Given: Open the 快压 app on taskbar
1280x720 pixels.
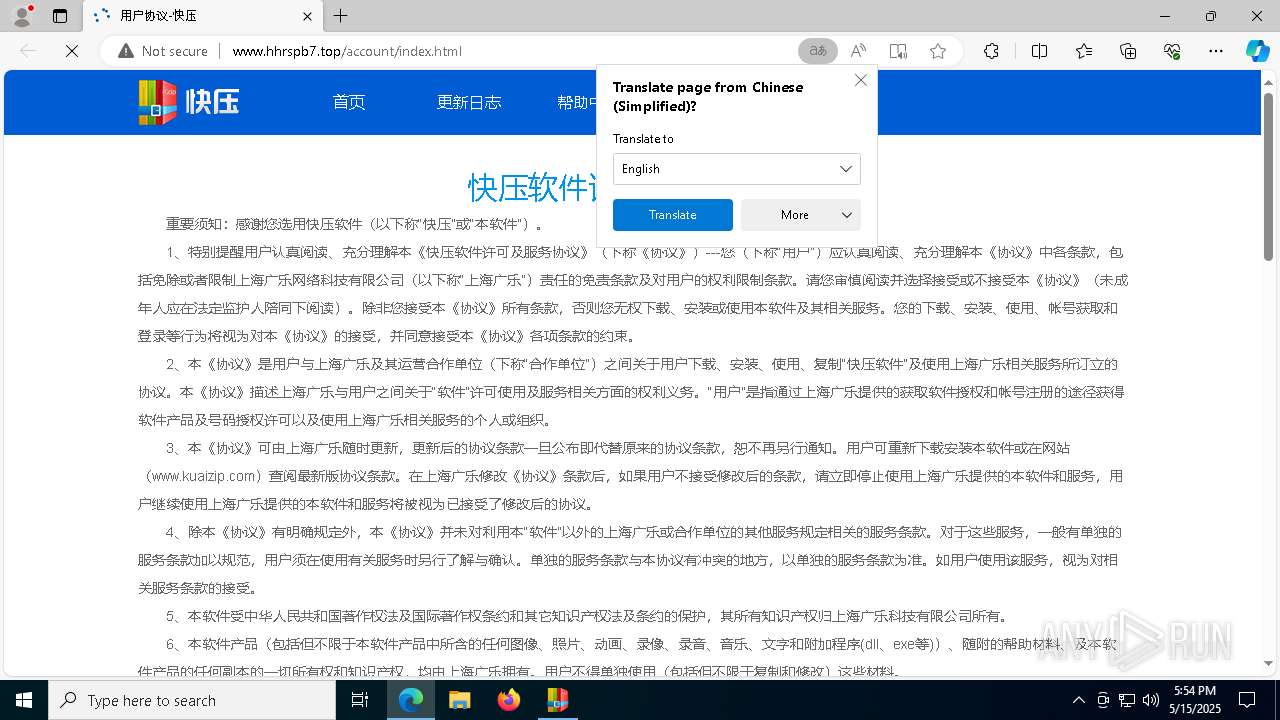Looking at the screenshot, I should point(556,700).
